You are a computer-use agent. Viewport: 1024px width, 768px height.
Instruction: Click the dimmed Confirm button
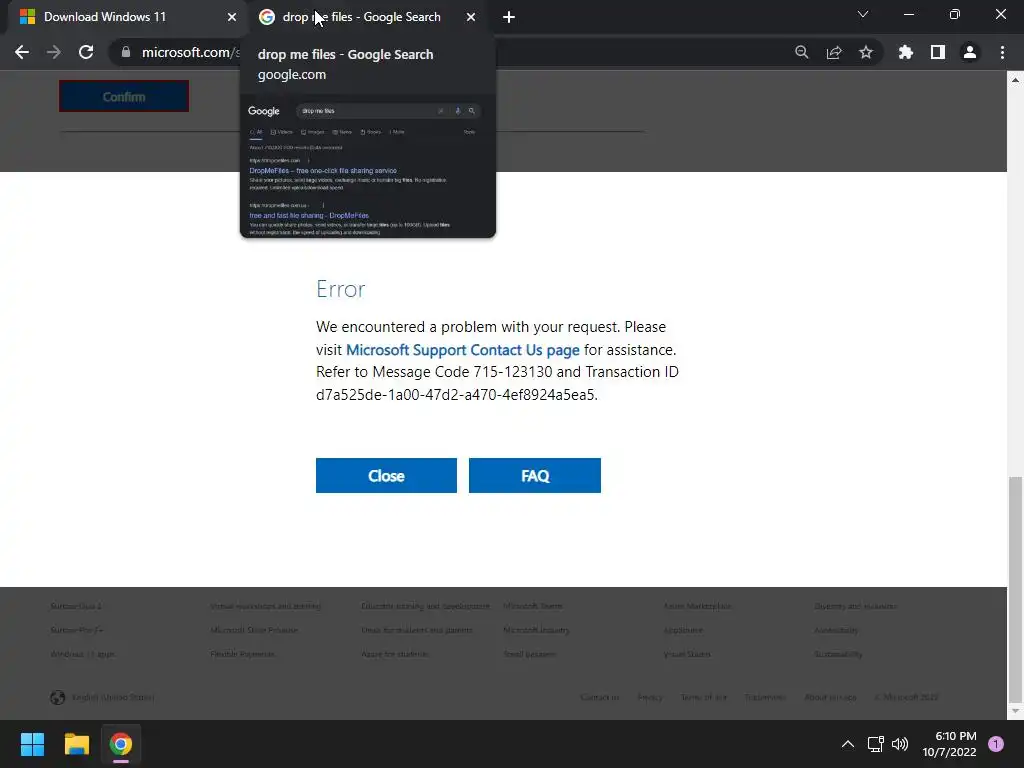coord(124,97)
